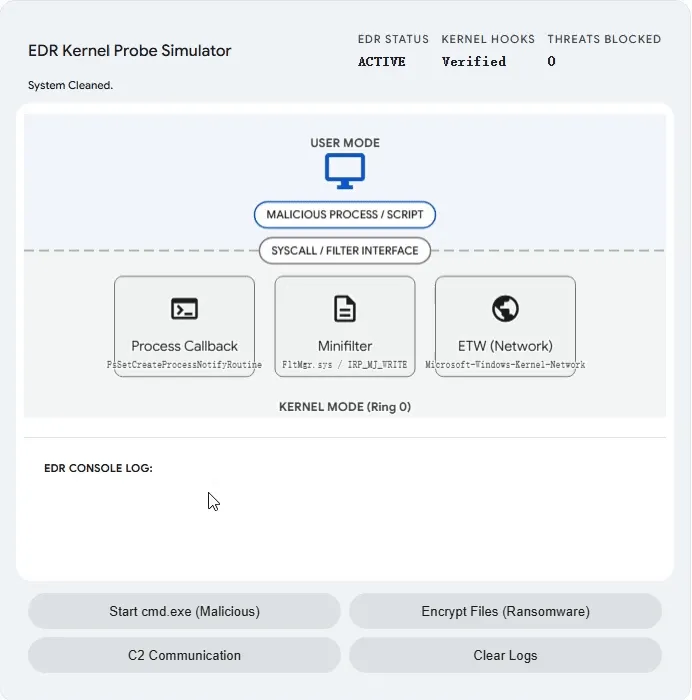Click the Kernel Mode (Ring 0) label
This screenshot has height=700, width=692.
click(345, 407)
